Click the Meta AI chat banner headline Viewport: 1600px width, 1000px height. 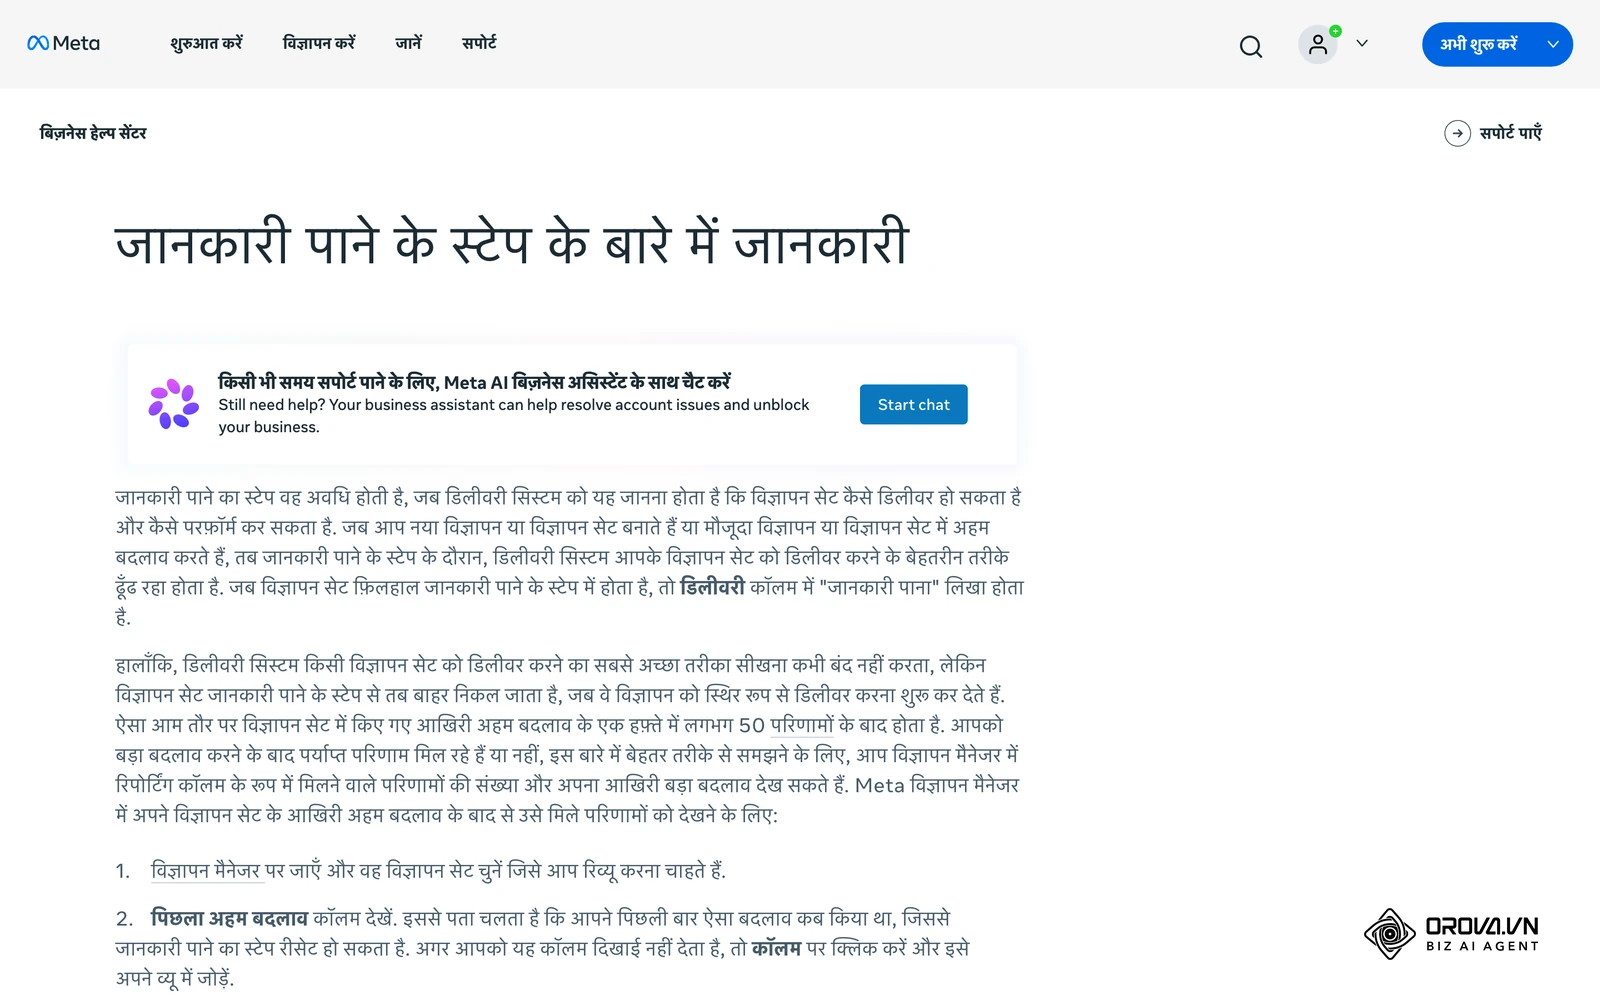pos(474,382)
